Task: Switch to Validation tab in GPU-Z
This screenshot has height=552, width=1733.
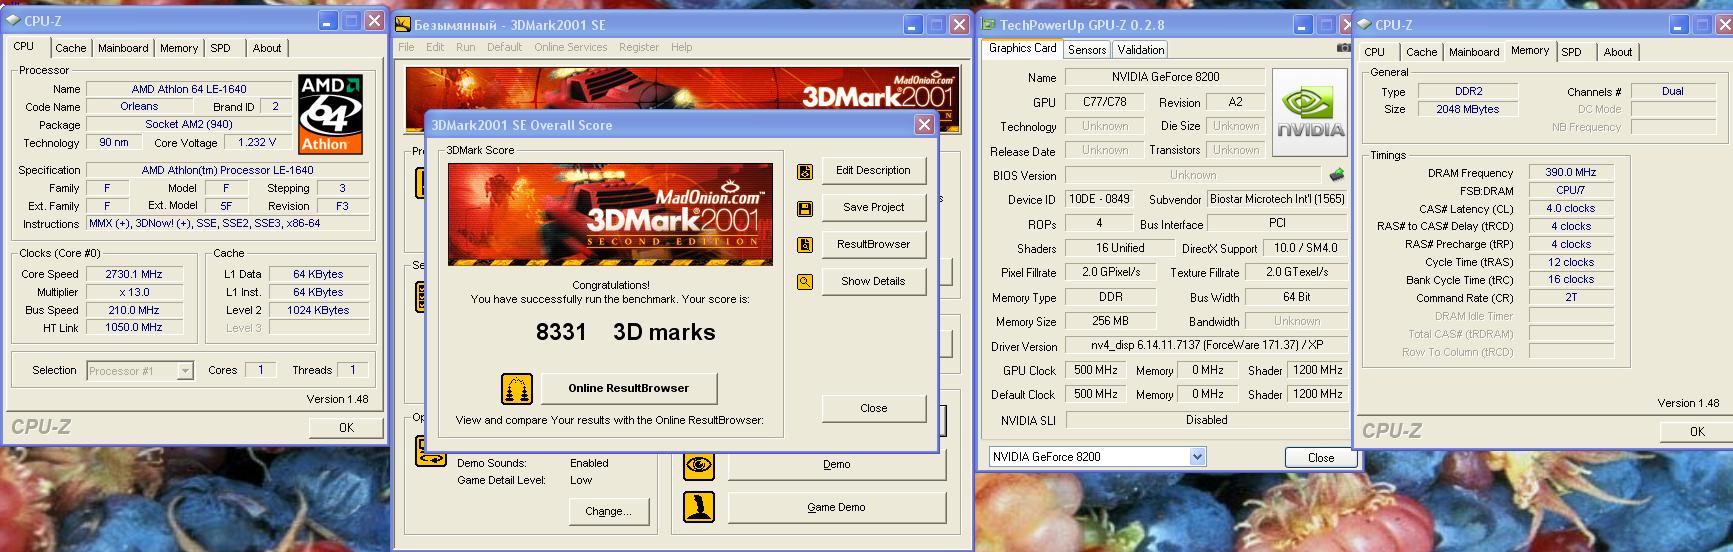Action: pyautogui.click(x=1140, y=50)
